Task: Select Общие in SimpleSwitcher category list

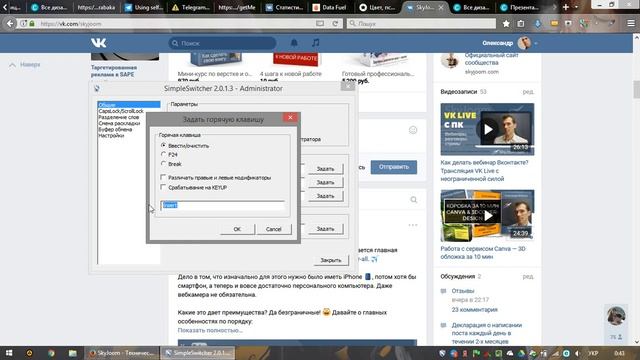Action: coord(129,105)
